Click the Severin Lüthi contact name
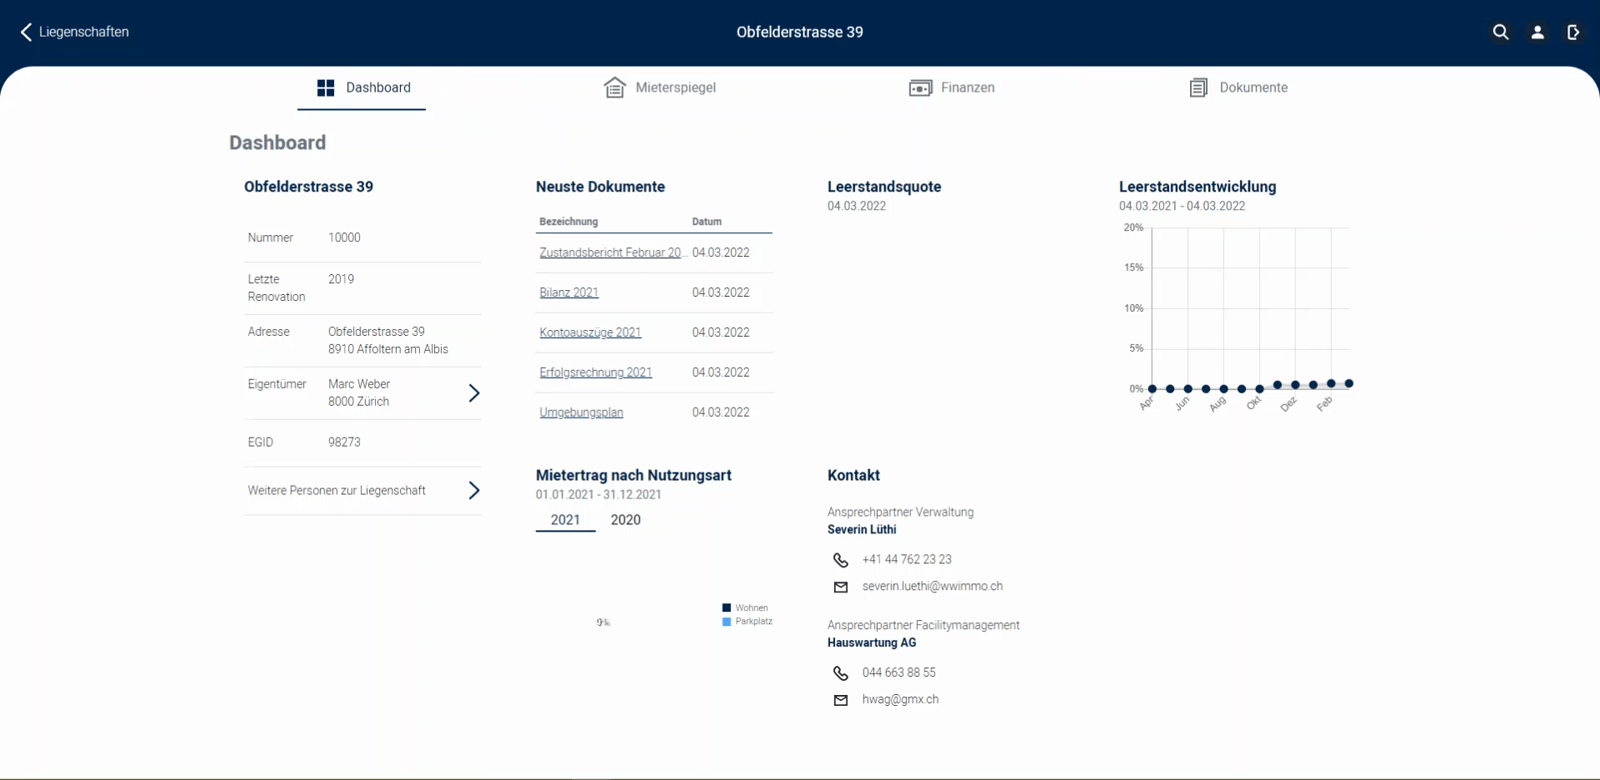1600x780 pixels. [x=862, y=530]
